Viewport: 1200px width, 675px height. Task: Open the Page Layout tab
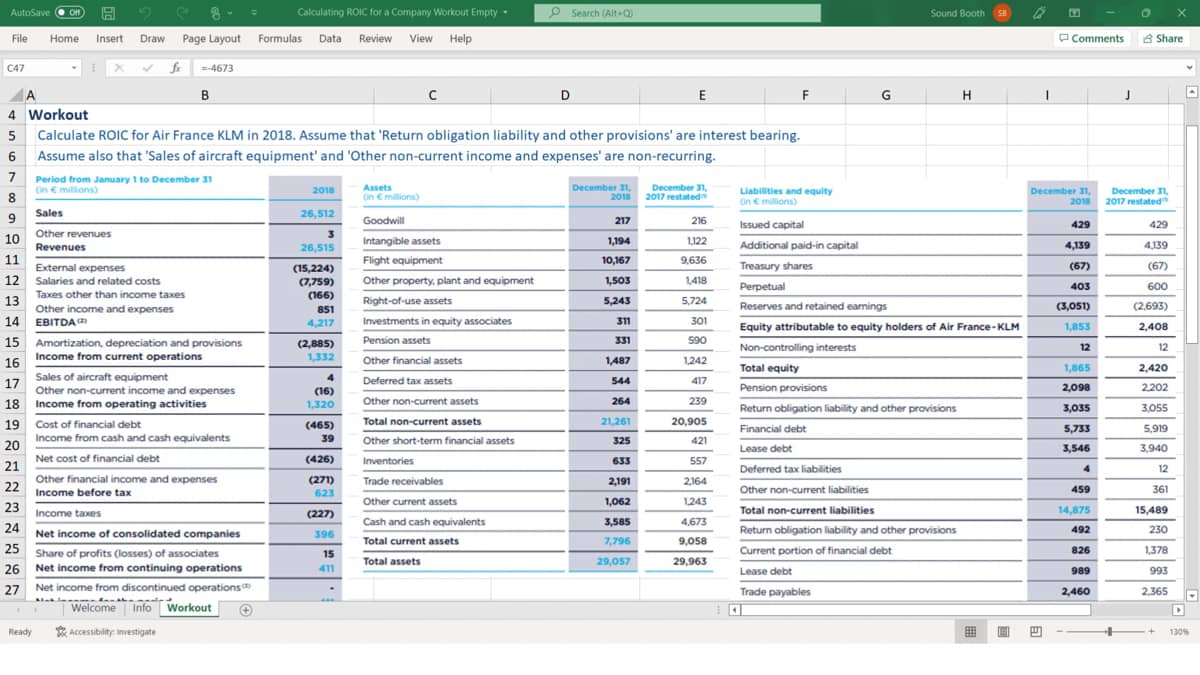pos(211,38)
